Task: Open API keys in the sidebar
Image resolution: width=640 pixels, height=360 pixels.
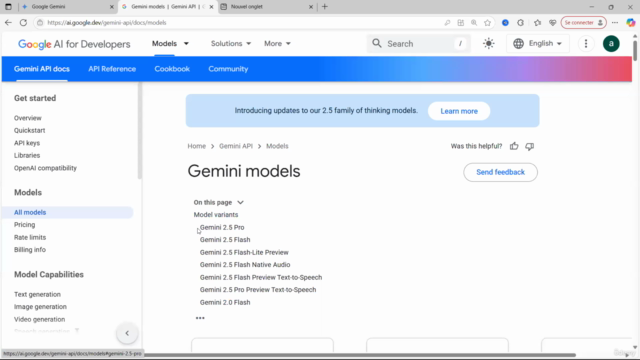Action: [x=27, y=143]
